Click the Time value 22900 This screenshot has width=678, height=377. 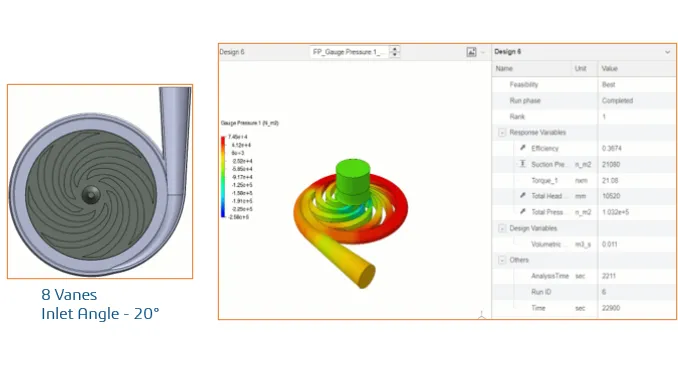pos(611,308)
